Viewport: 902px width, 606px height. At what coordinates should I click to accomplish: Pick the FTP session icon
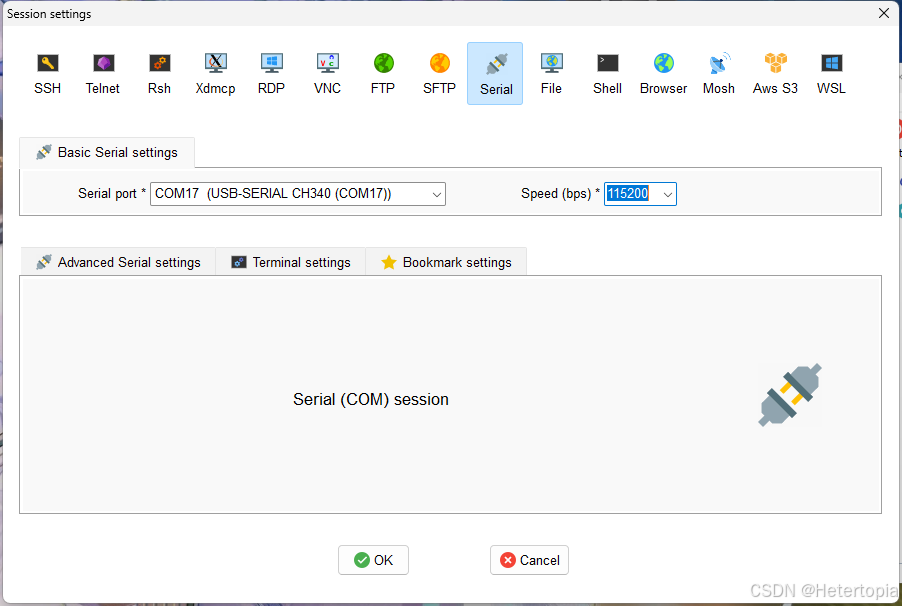[x=383, y=74]
